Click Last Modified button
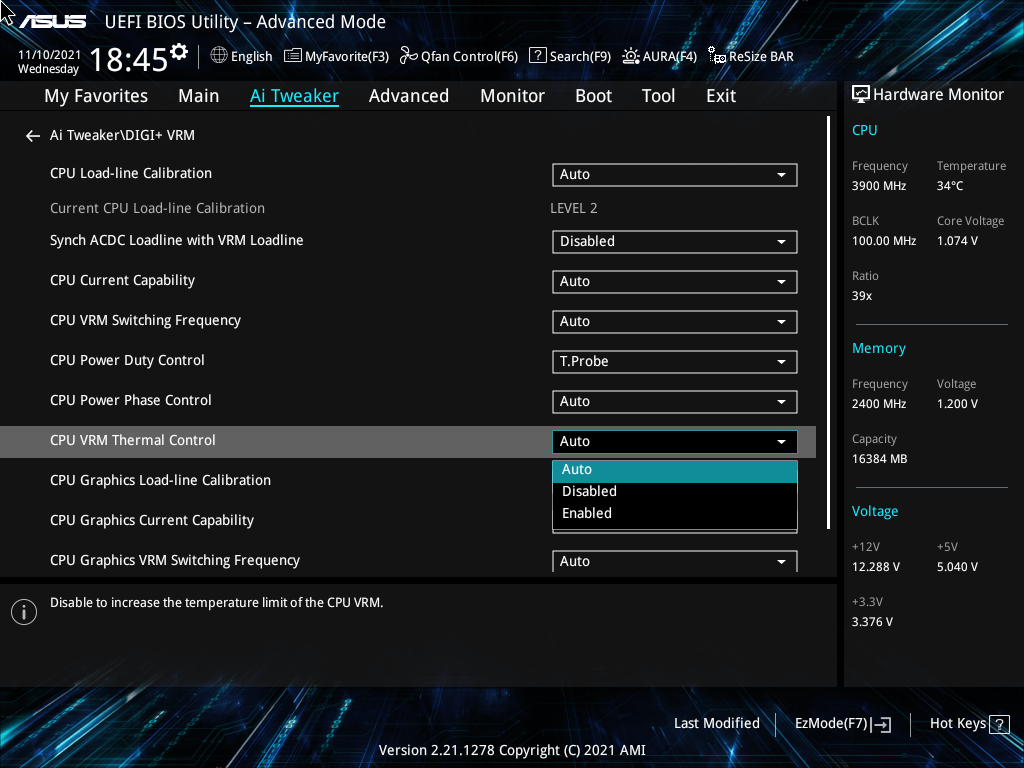The height and width of the screenshot is (768, 1024). click(716, 724)
